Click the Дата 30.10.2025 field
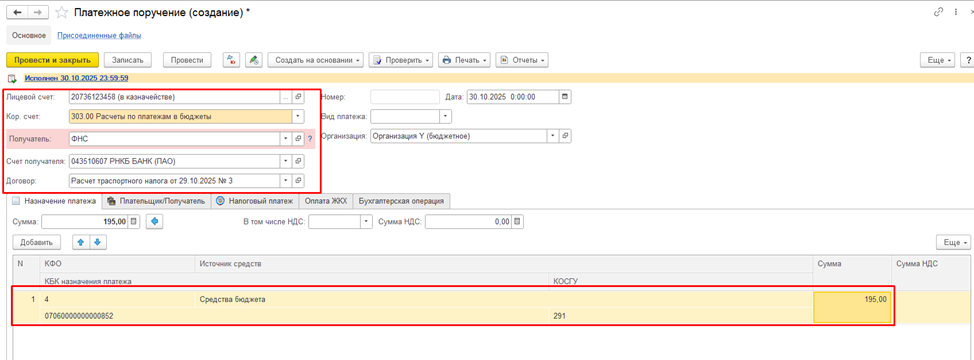 click(512, 97)
